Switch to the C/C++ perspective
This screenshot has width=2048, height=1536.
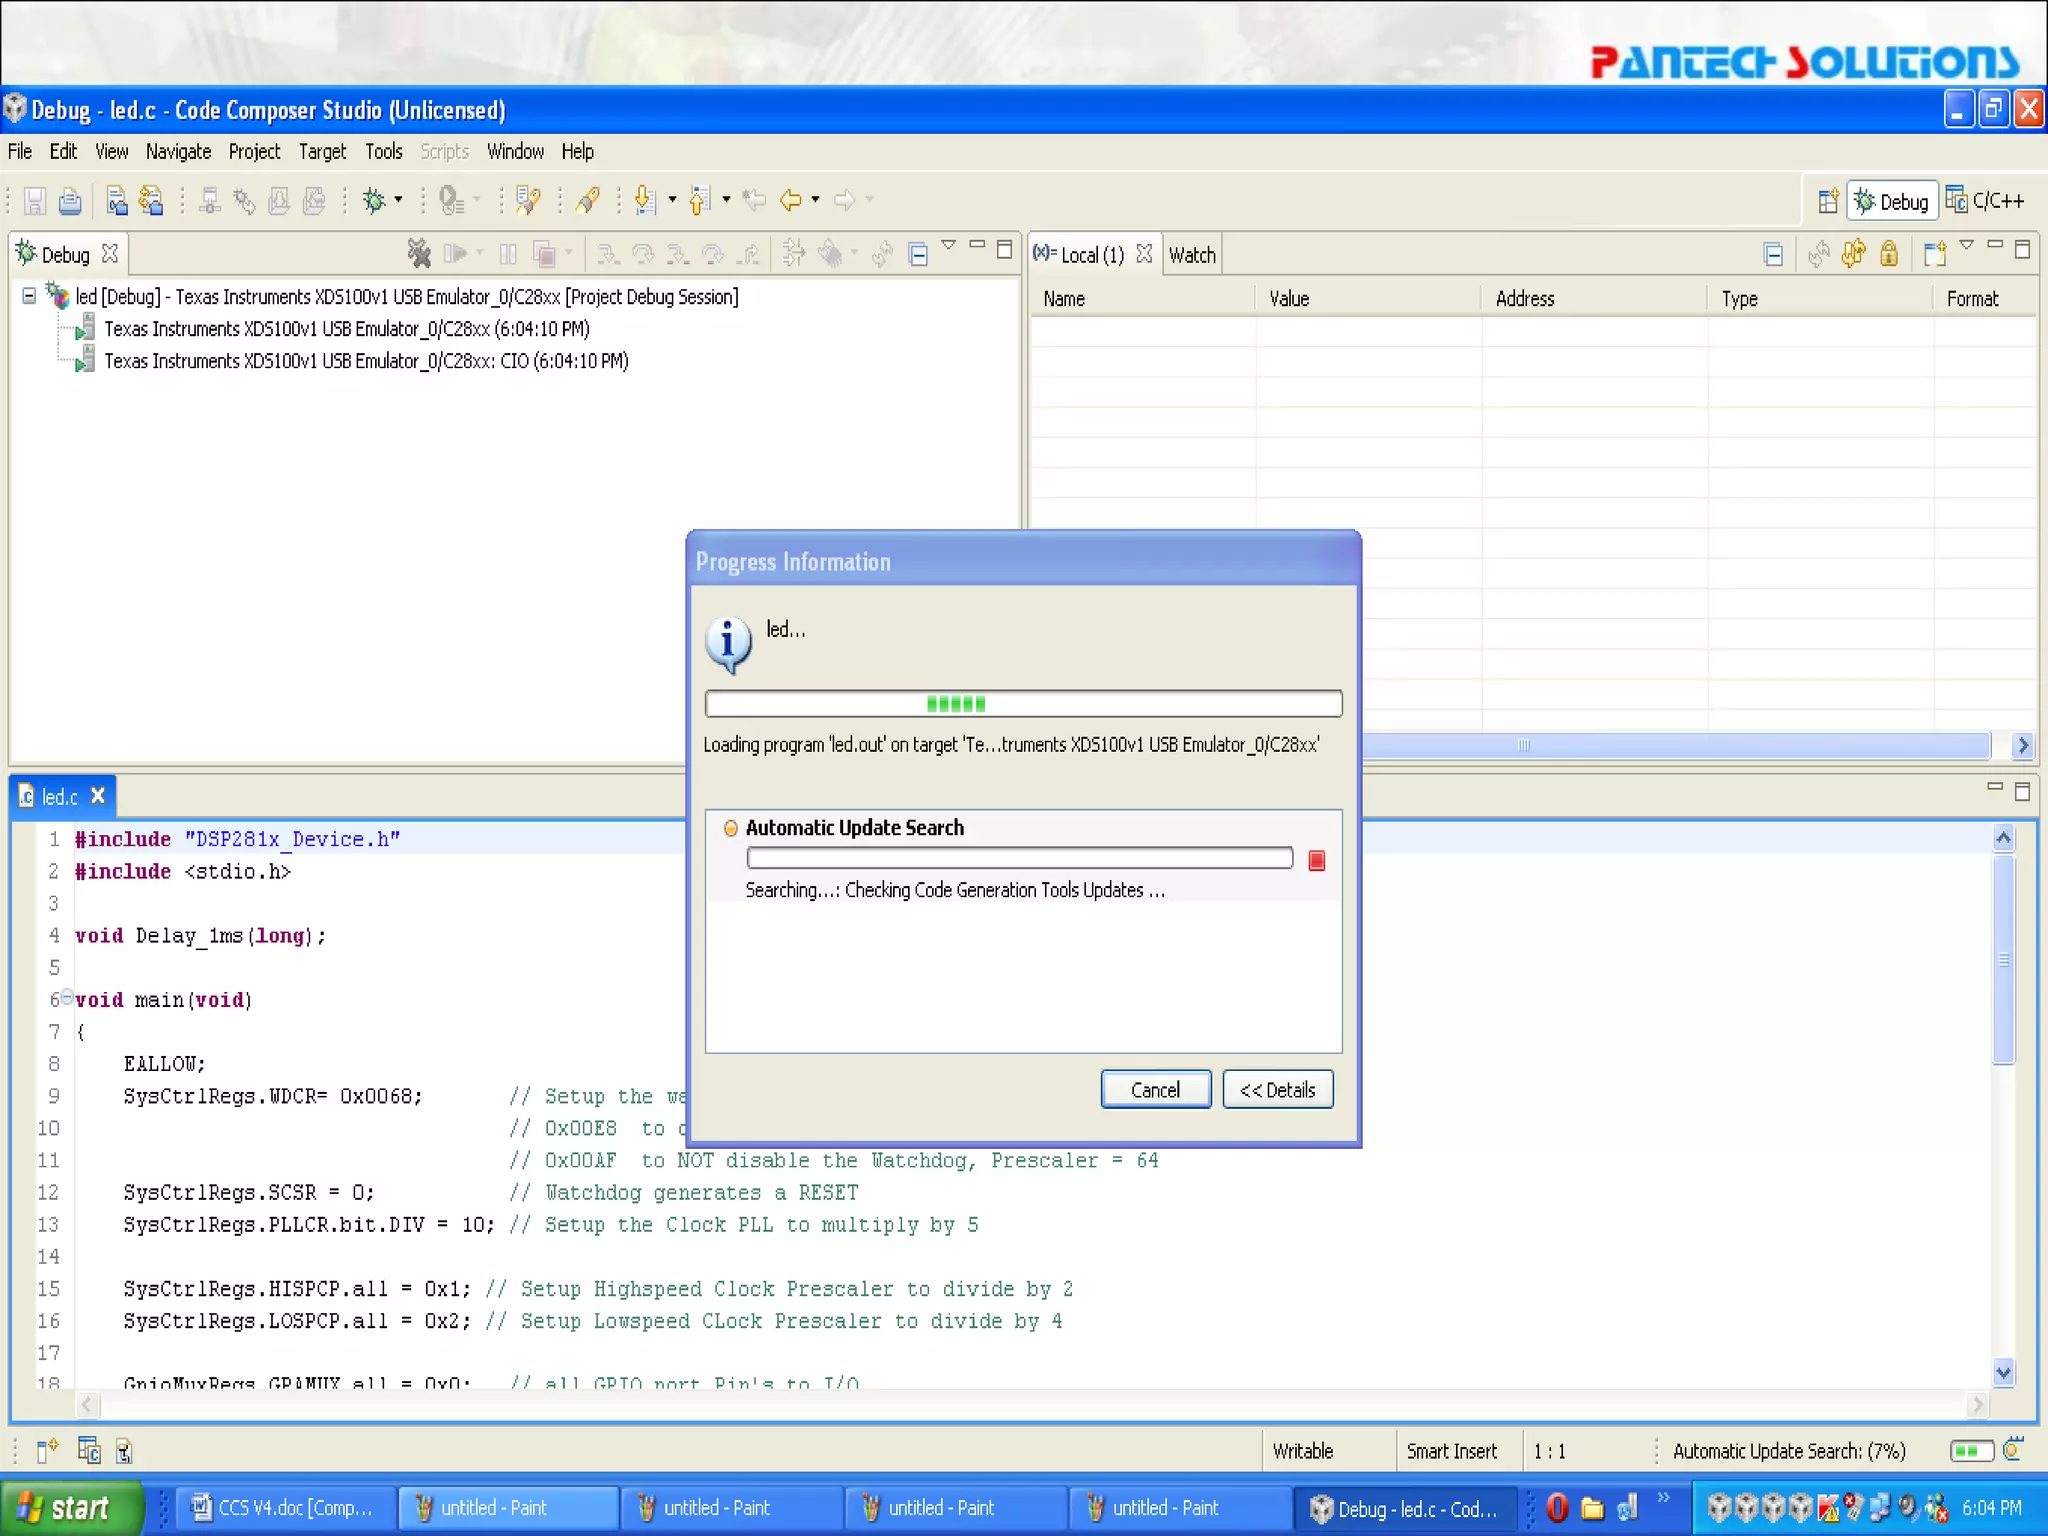pos(1986,201)
